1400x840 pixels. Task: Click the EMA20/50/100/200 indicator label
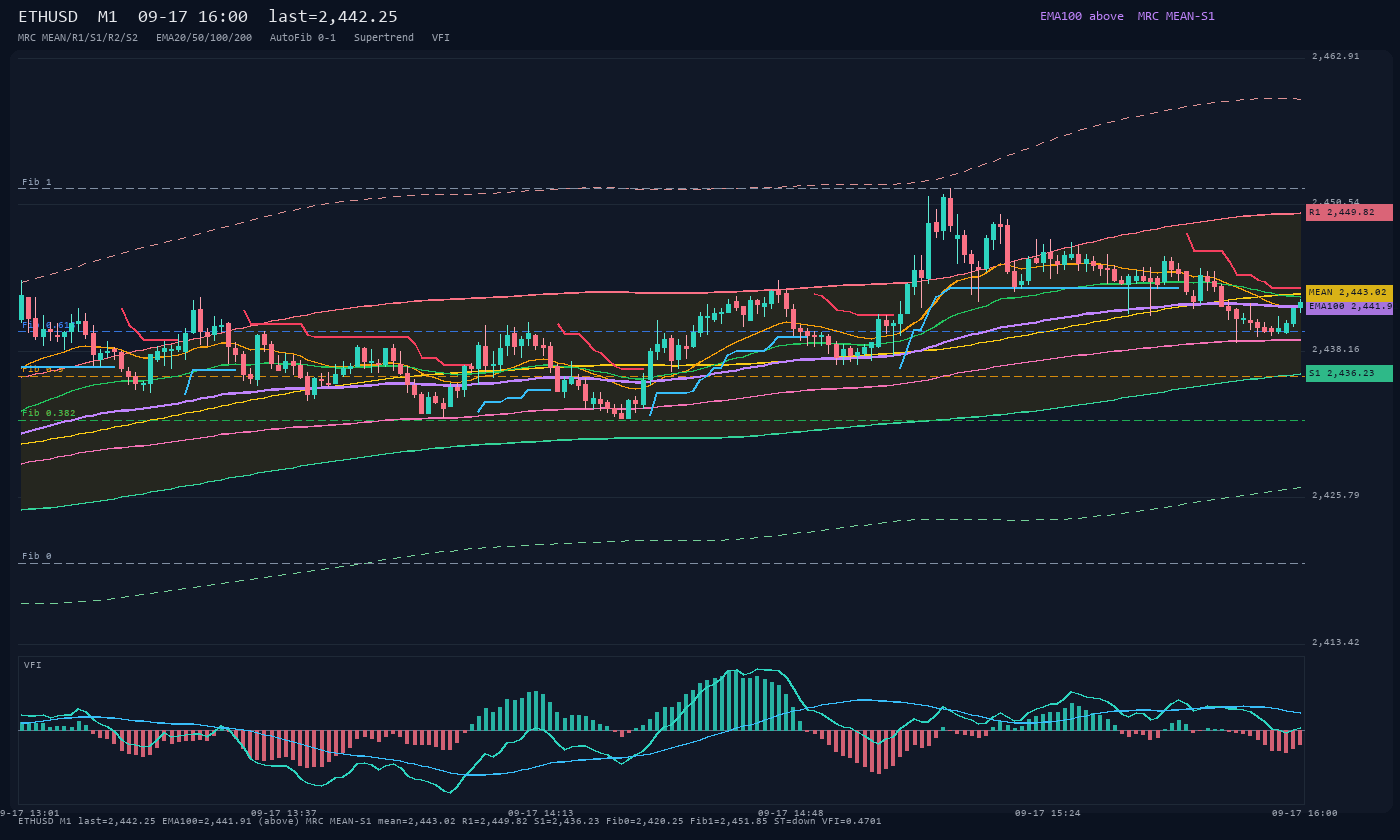204,37
